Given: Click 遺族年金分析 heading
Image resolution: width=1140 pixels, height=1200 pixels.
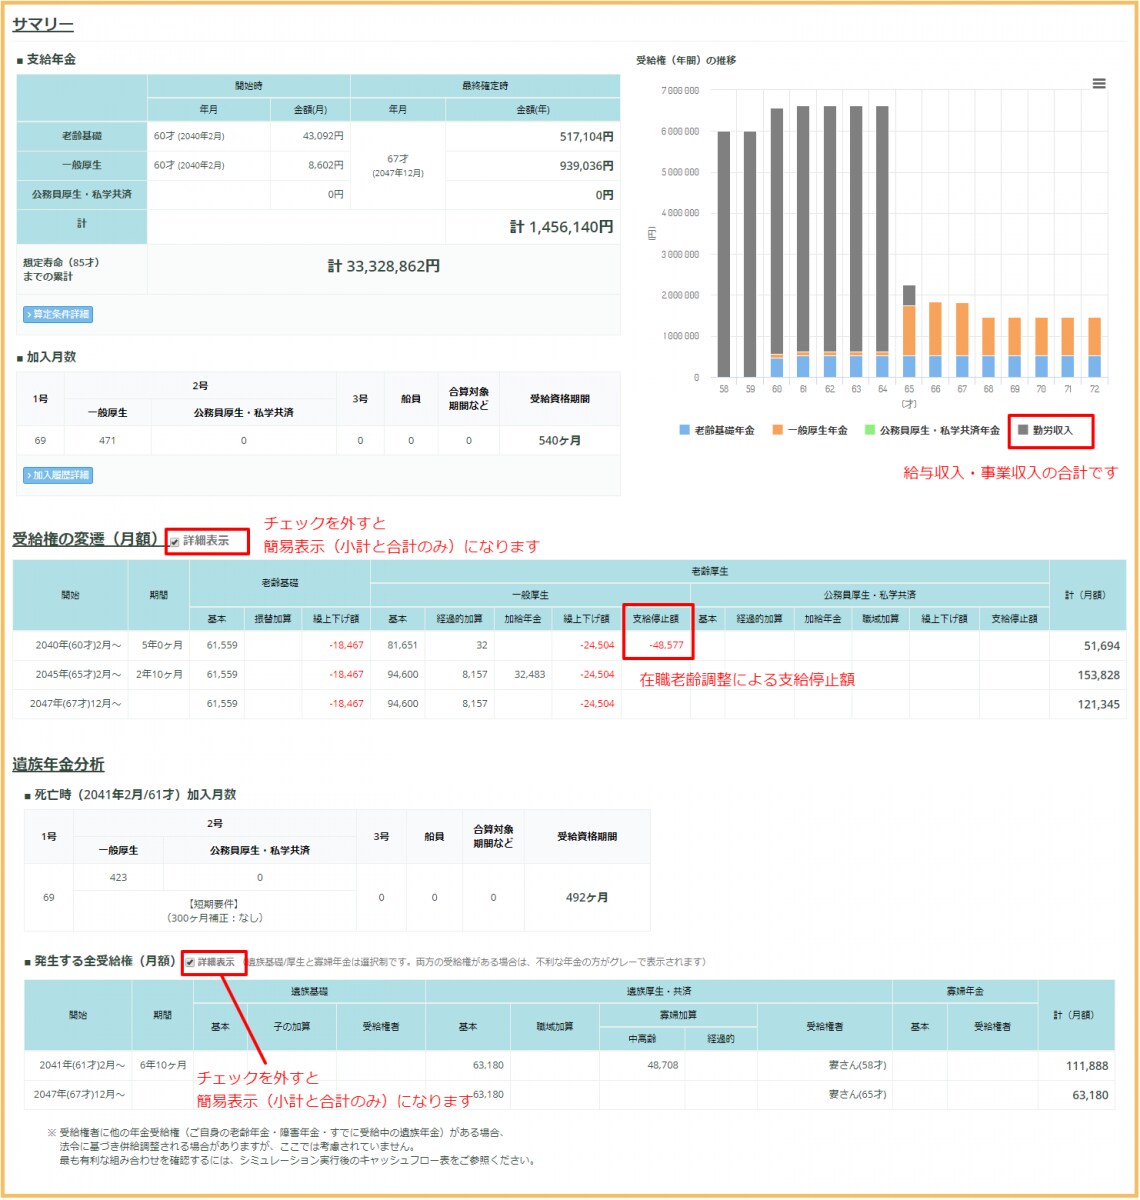Looking at the screenshot, I should point(58,764).
